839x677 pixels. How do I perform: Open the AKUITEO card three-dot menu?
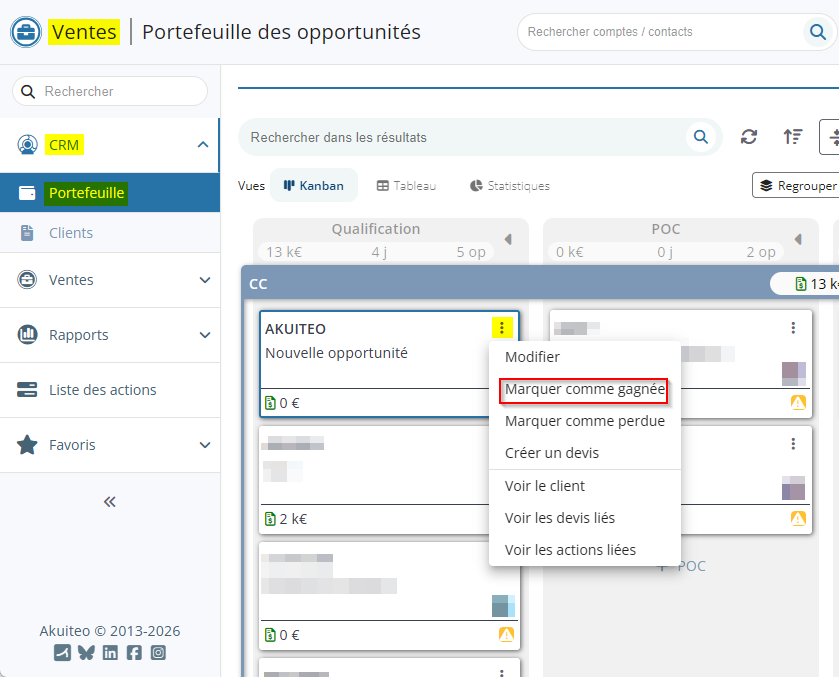(x=501, y=328)
